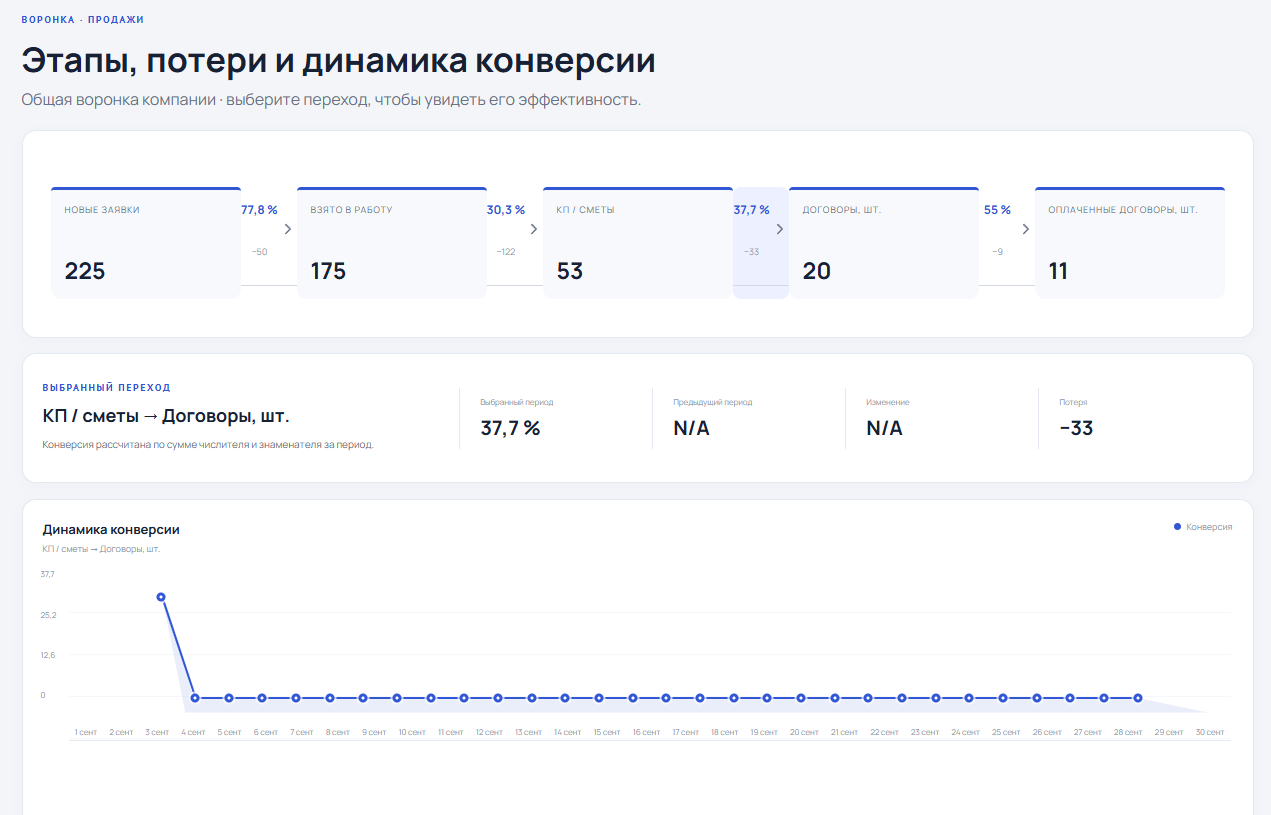Click the 30 сент x-axis label
The image size is (1271, 815).
click(1210, 732)
